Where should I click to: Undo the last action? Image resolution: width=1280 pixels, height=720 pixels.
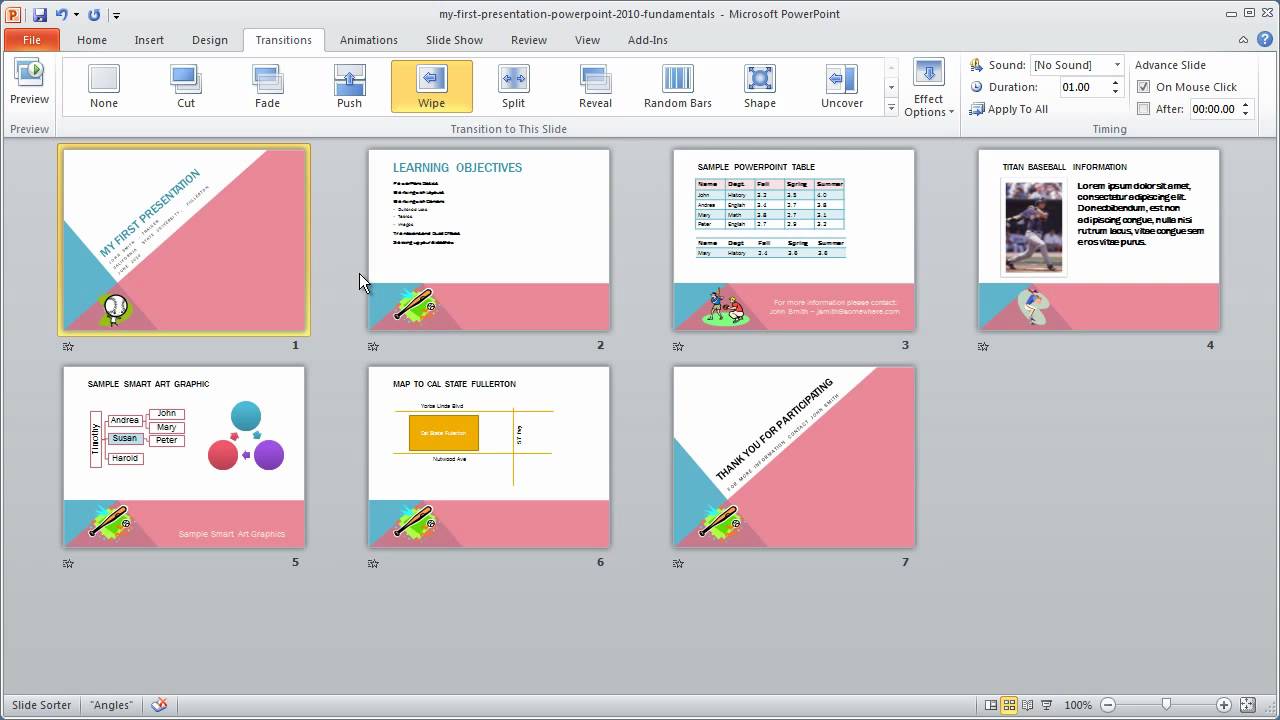click(x=61, y=15)
